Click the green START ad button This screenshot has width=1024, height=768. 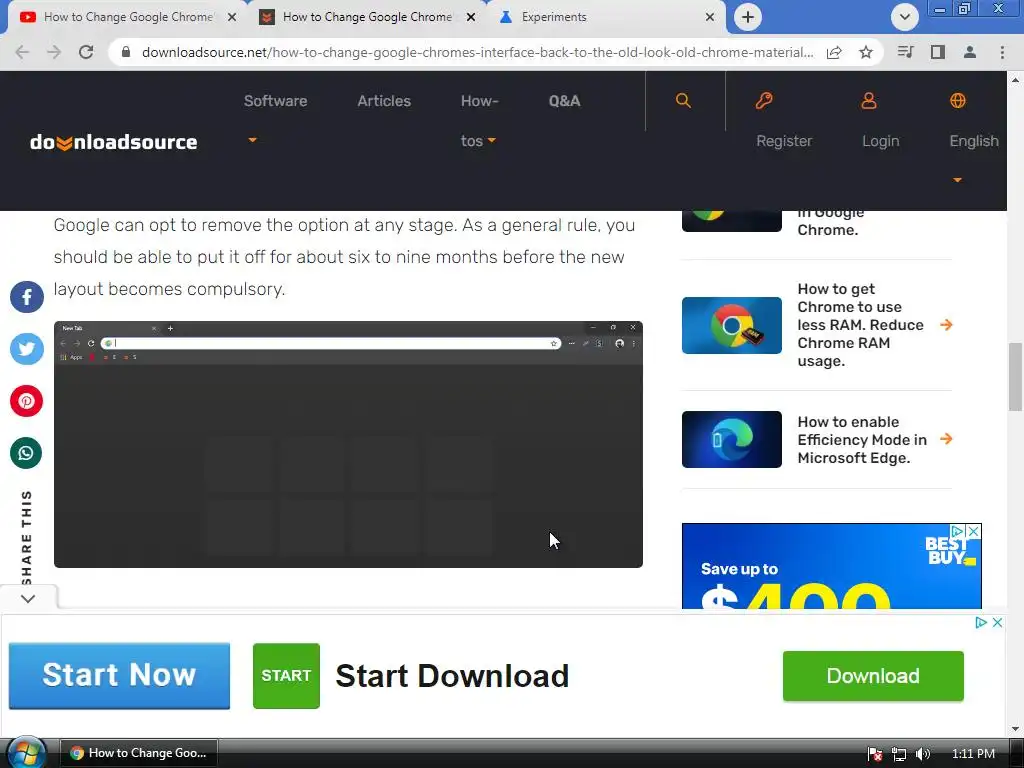(287, 676)
